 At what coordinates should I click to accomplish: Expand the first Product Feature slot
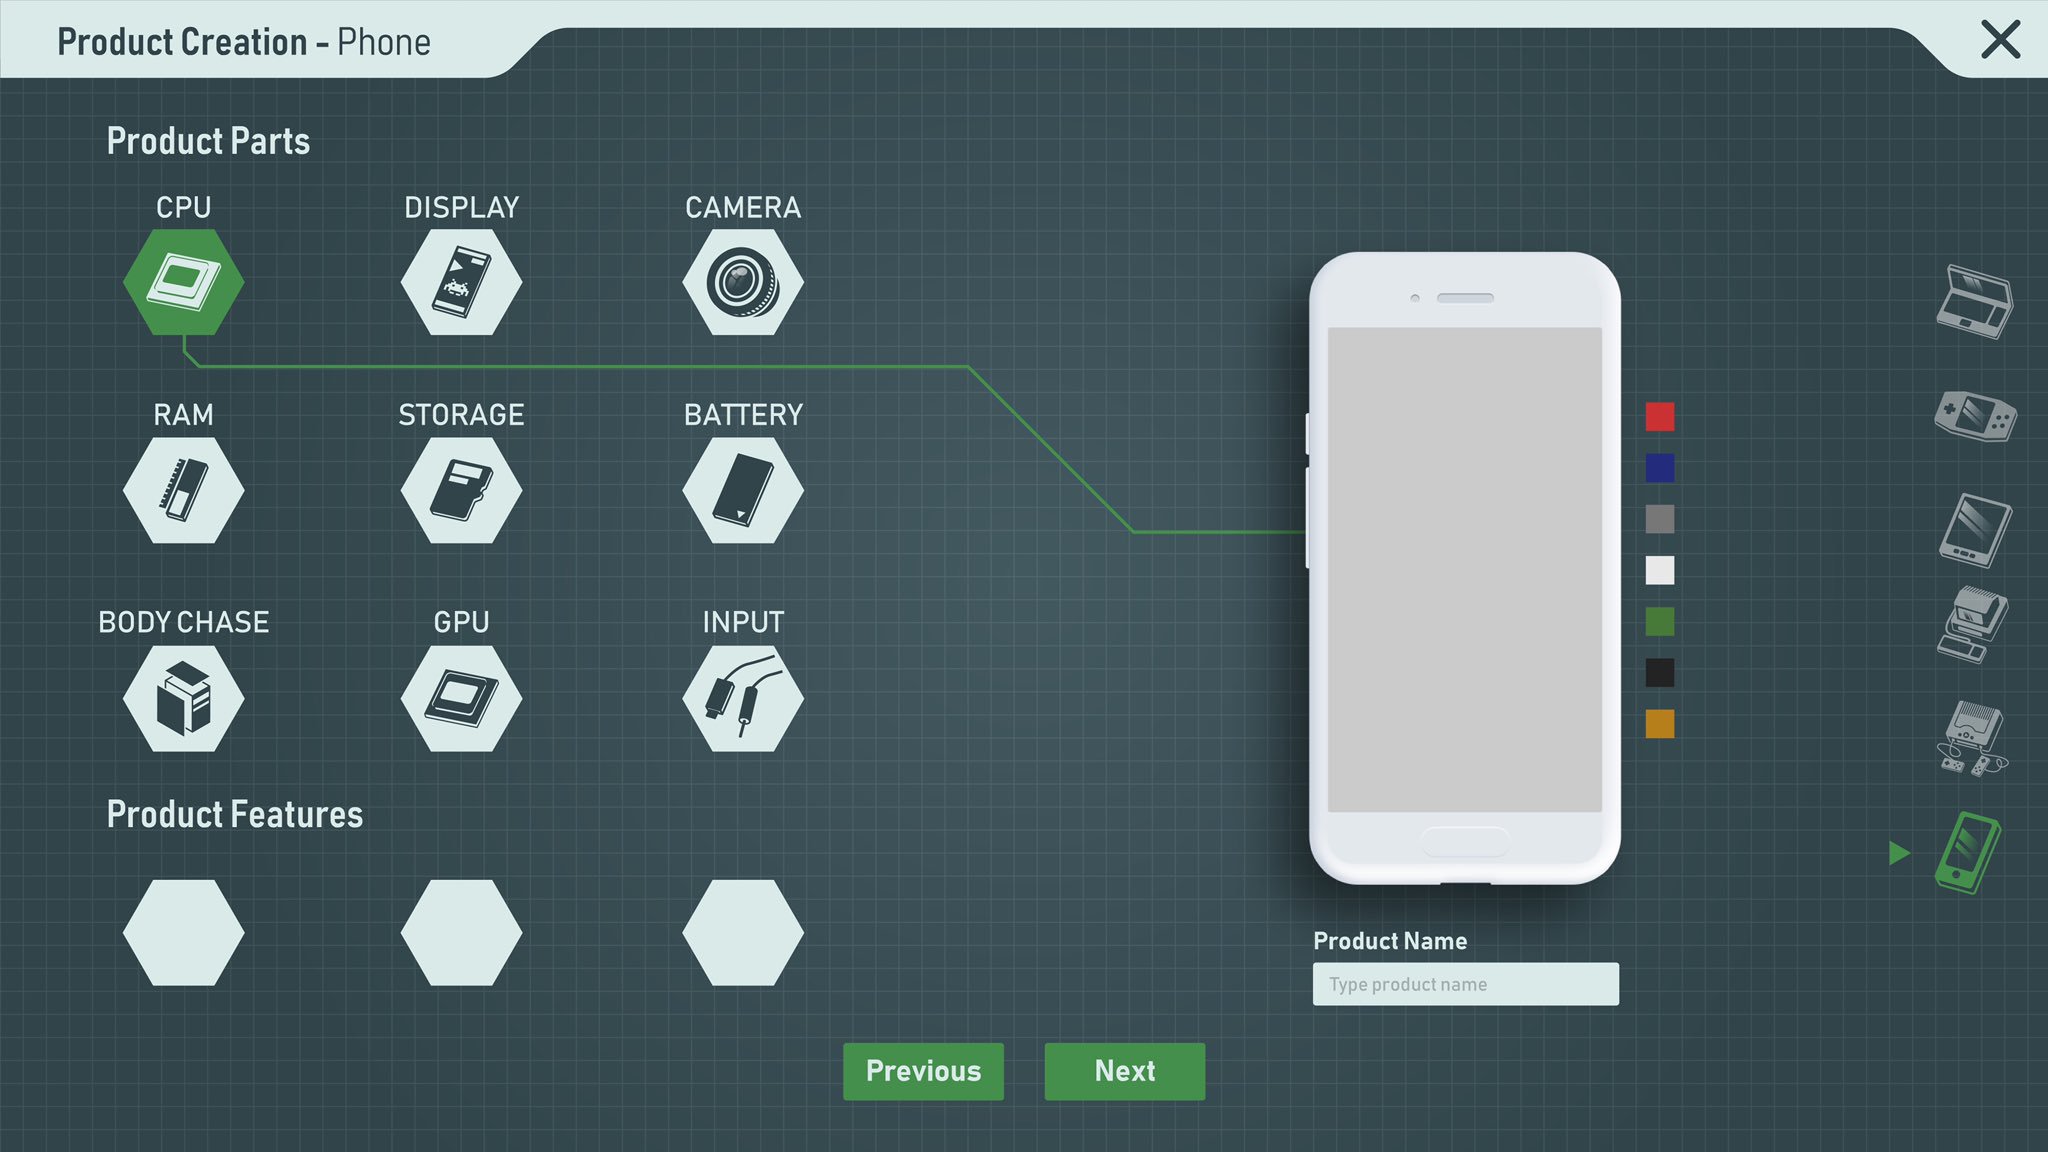(x=184, y=927)
